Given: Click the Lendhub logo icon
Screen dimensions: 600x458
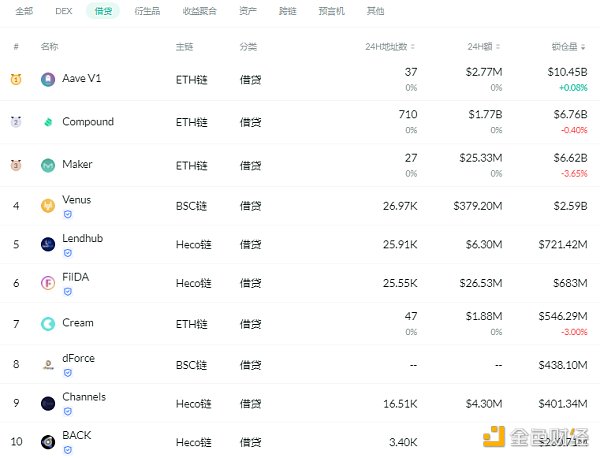Looking at the screenshot, I should [x=48, y=244].
